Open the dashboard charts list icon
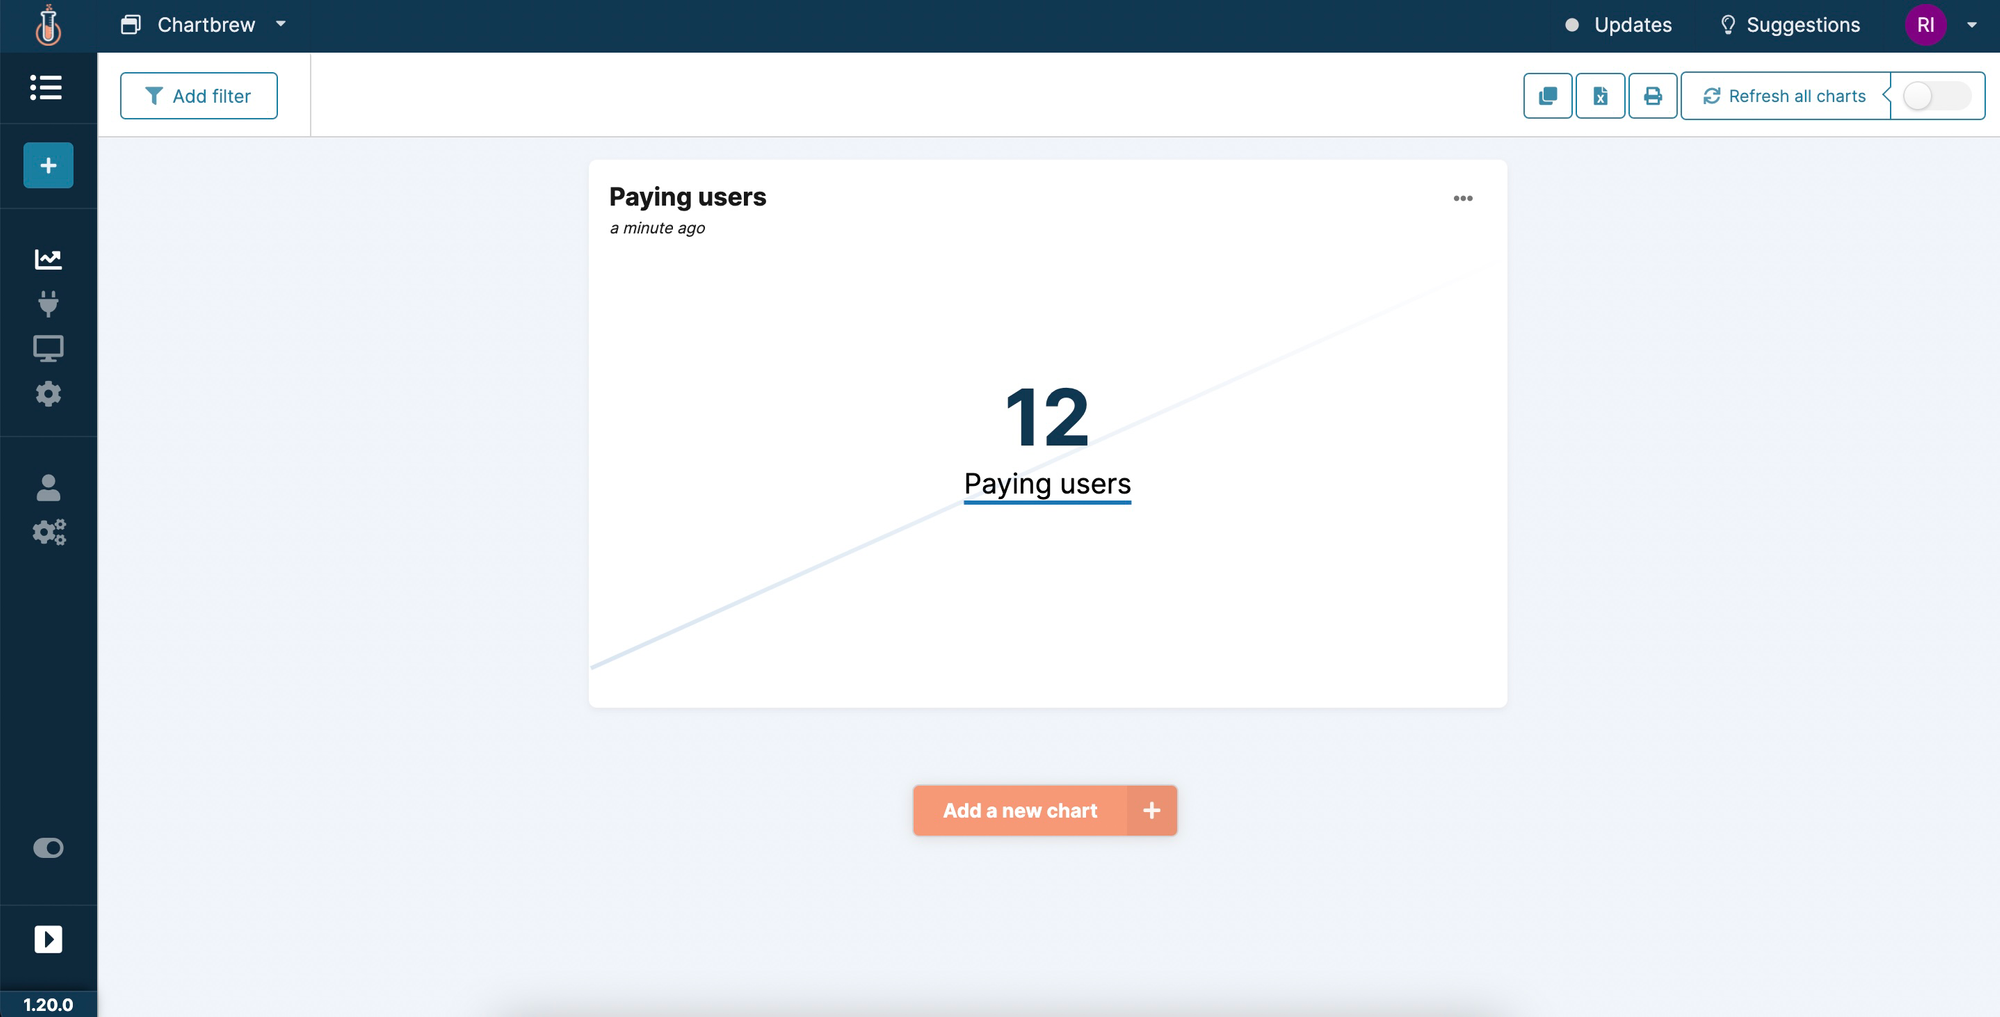The image size is (2000, 1017). point(47,88)
